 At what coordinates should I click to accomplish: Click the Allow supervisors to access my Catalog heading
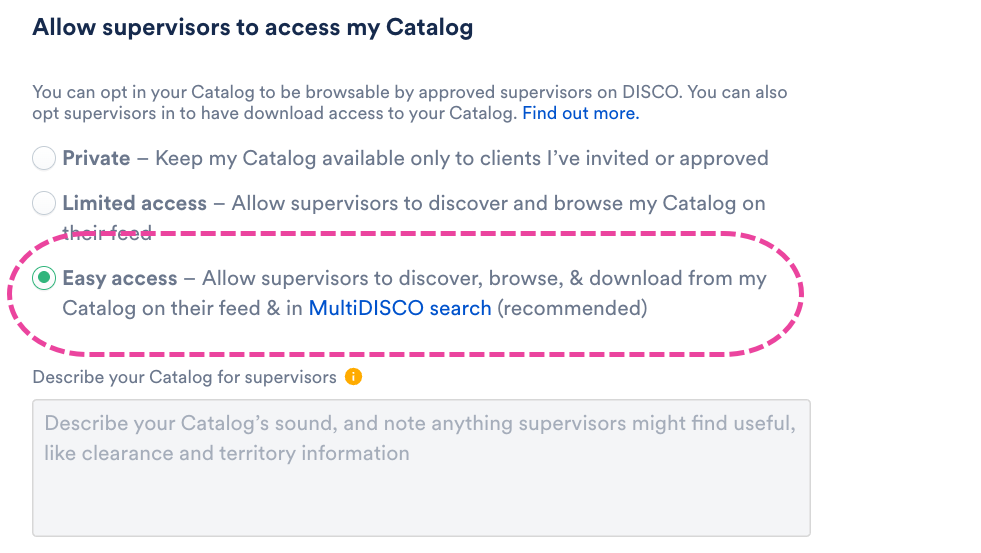click(252, 27)
